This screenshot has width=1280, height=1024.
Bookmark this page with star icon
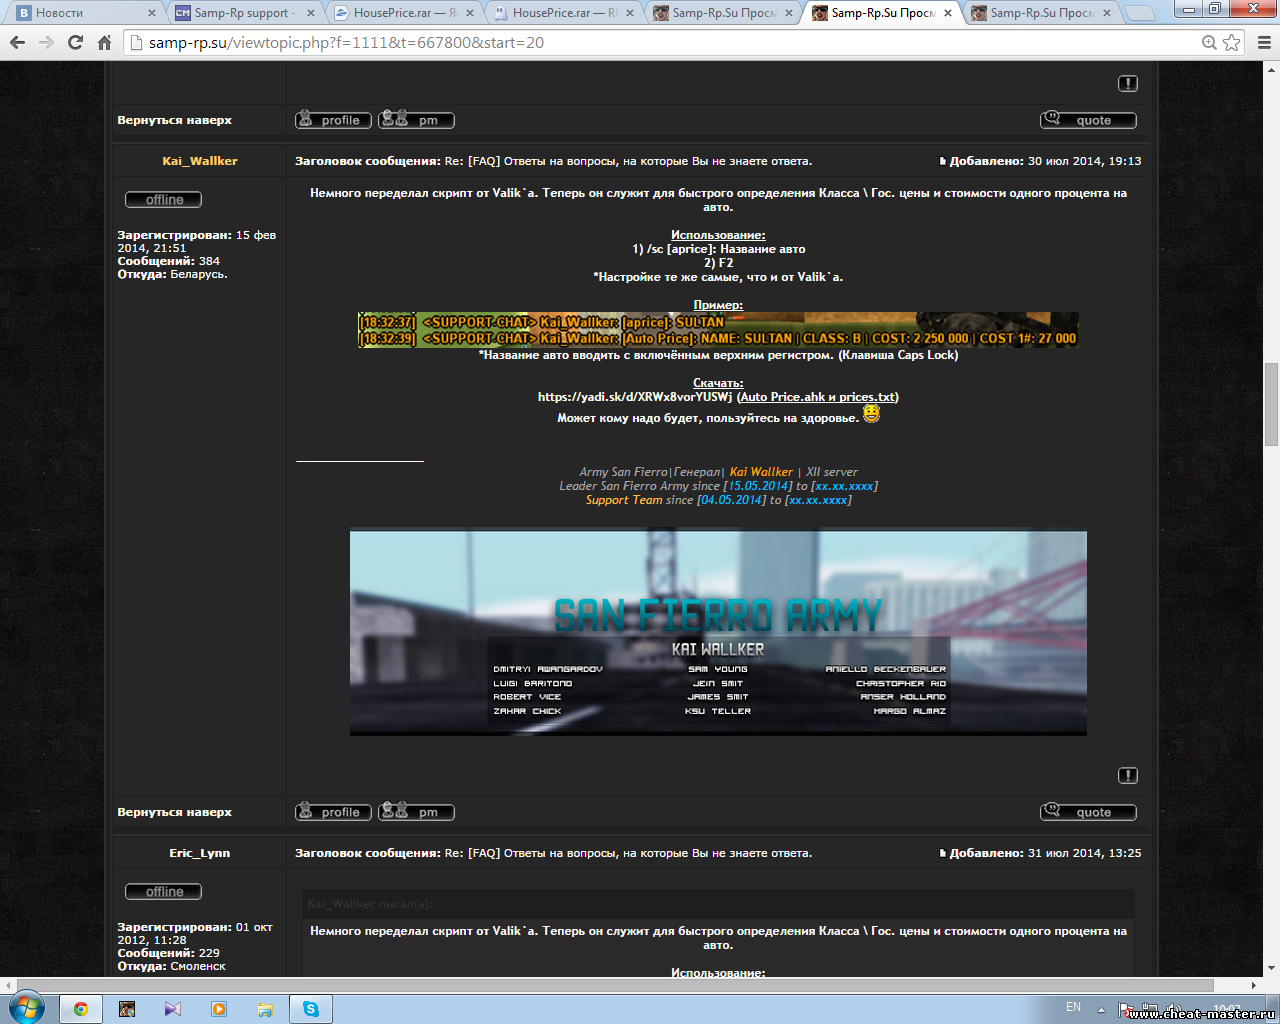click(1232, 43)
